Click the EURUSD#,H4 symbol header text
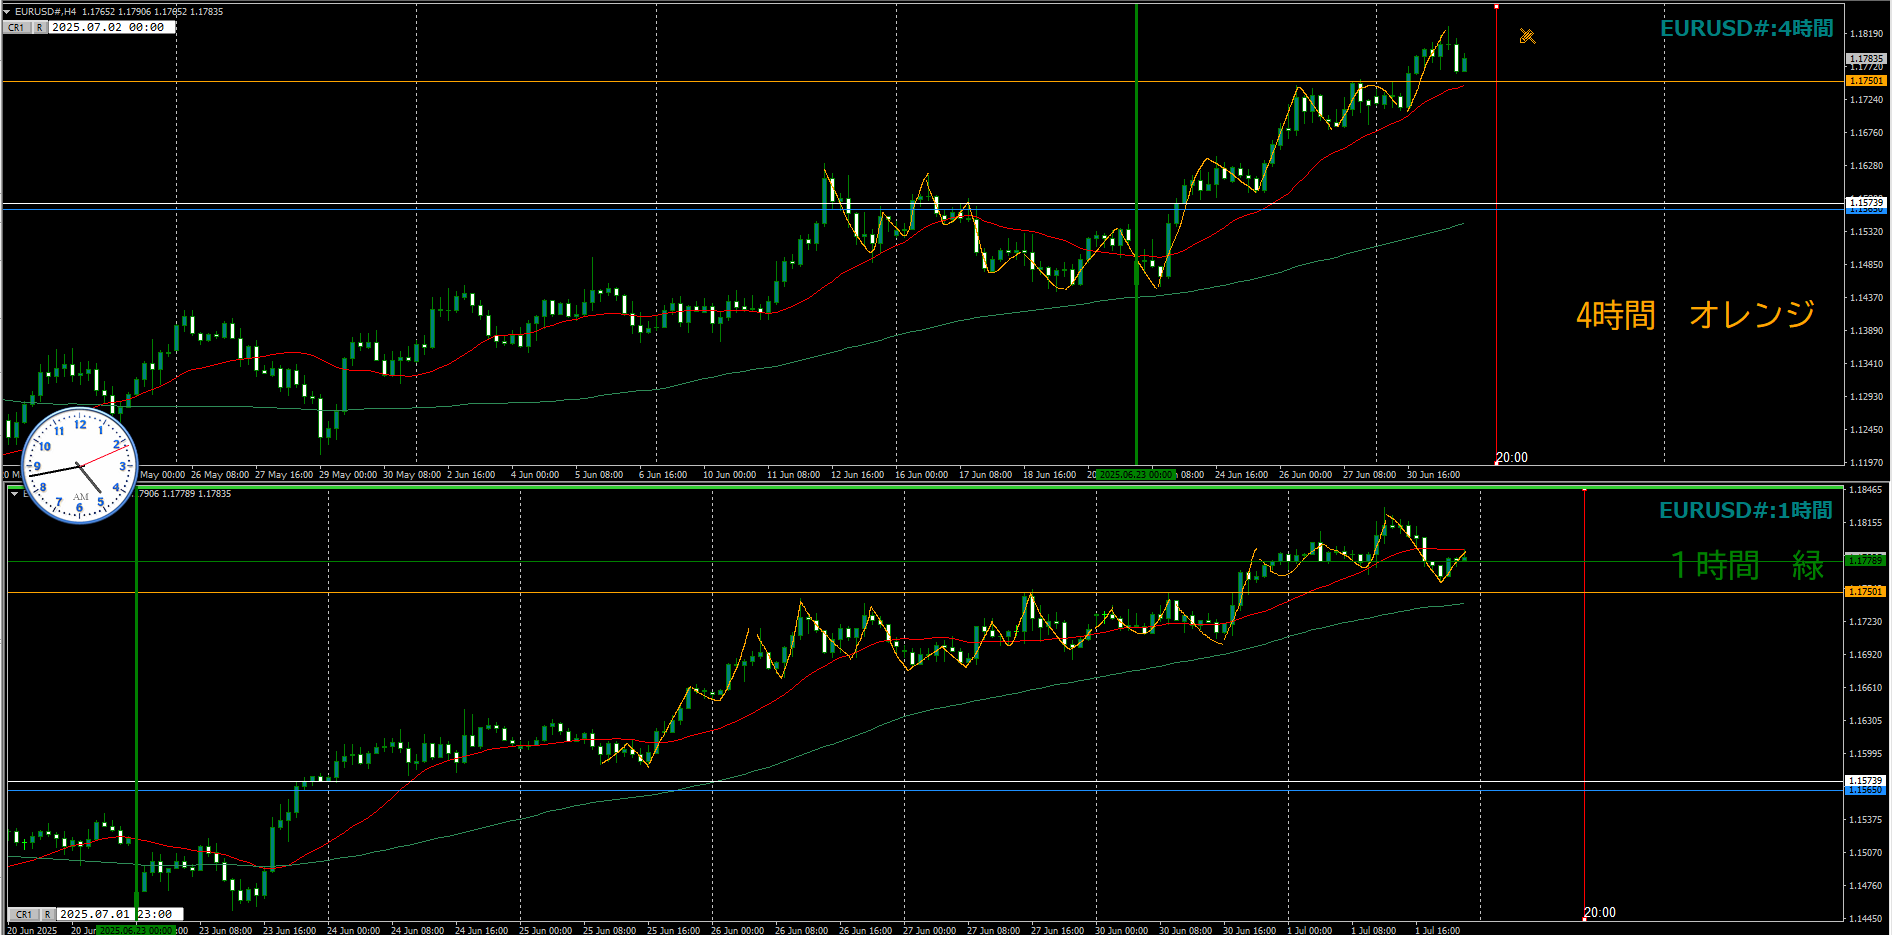 point(45,12)
